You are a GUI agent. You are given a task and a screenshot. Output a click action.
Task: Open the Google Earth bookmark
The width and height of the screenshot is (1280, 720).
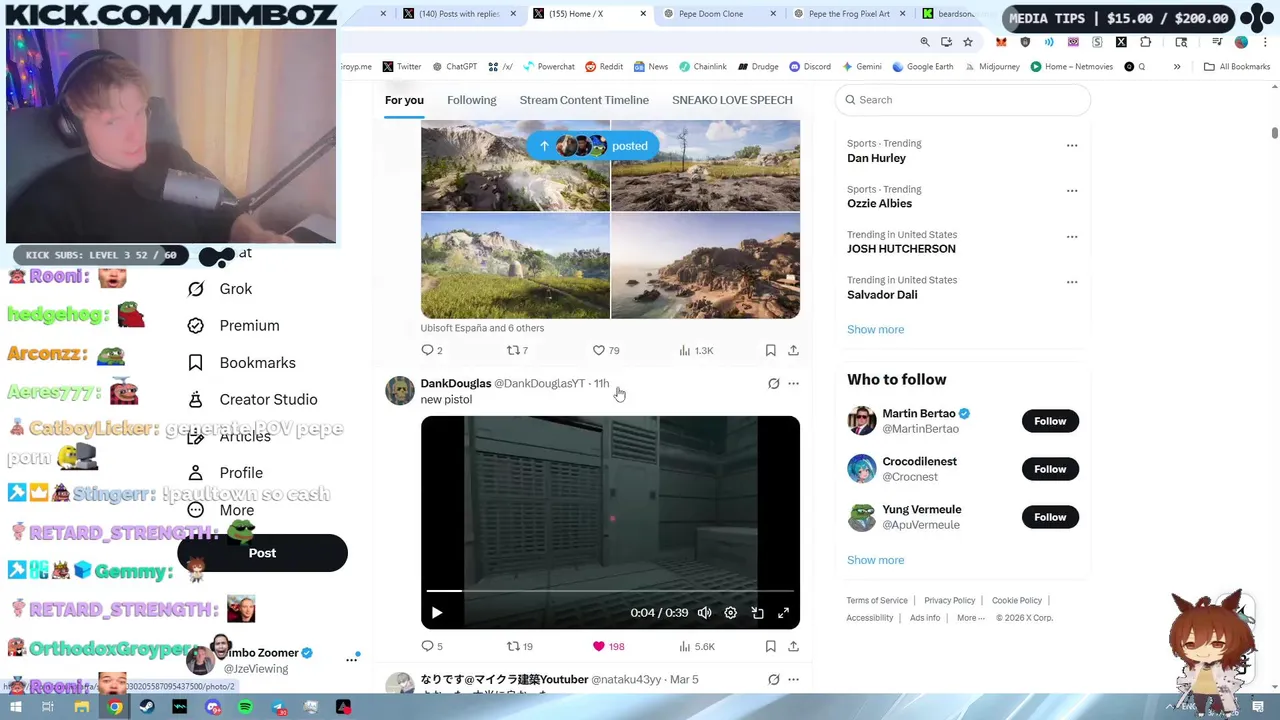922,67
